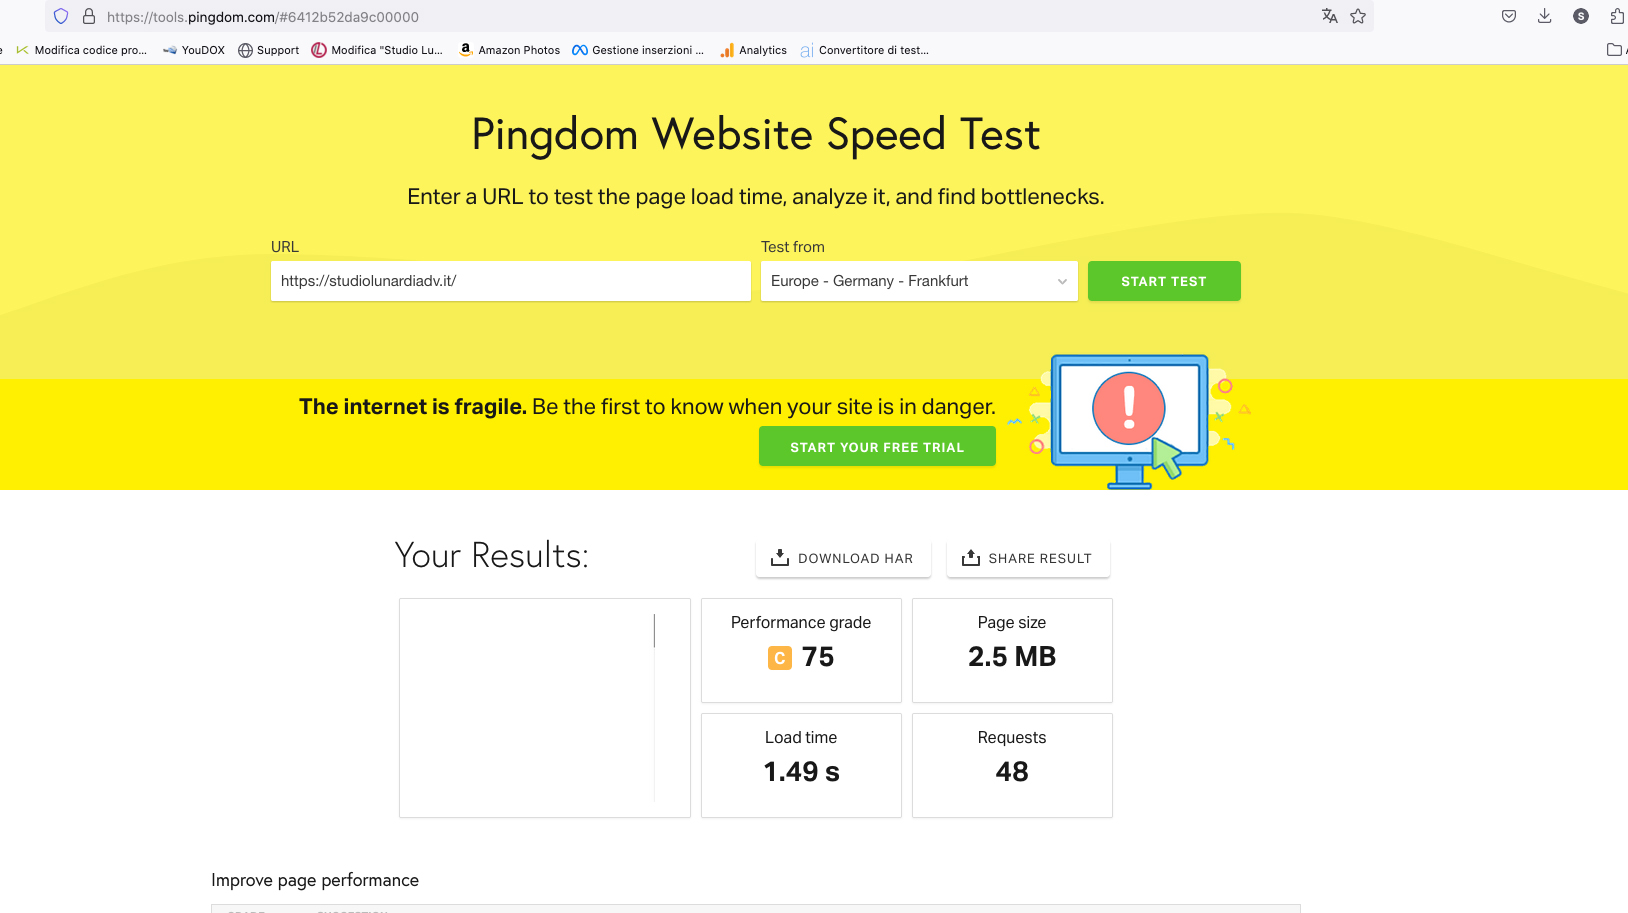This screenshot has width=1628, height=913.
Task: Open the Analytics bookmark
Action: 754,50
